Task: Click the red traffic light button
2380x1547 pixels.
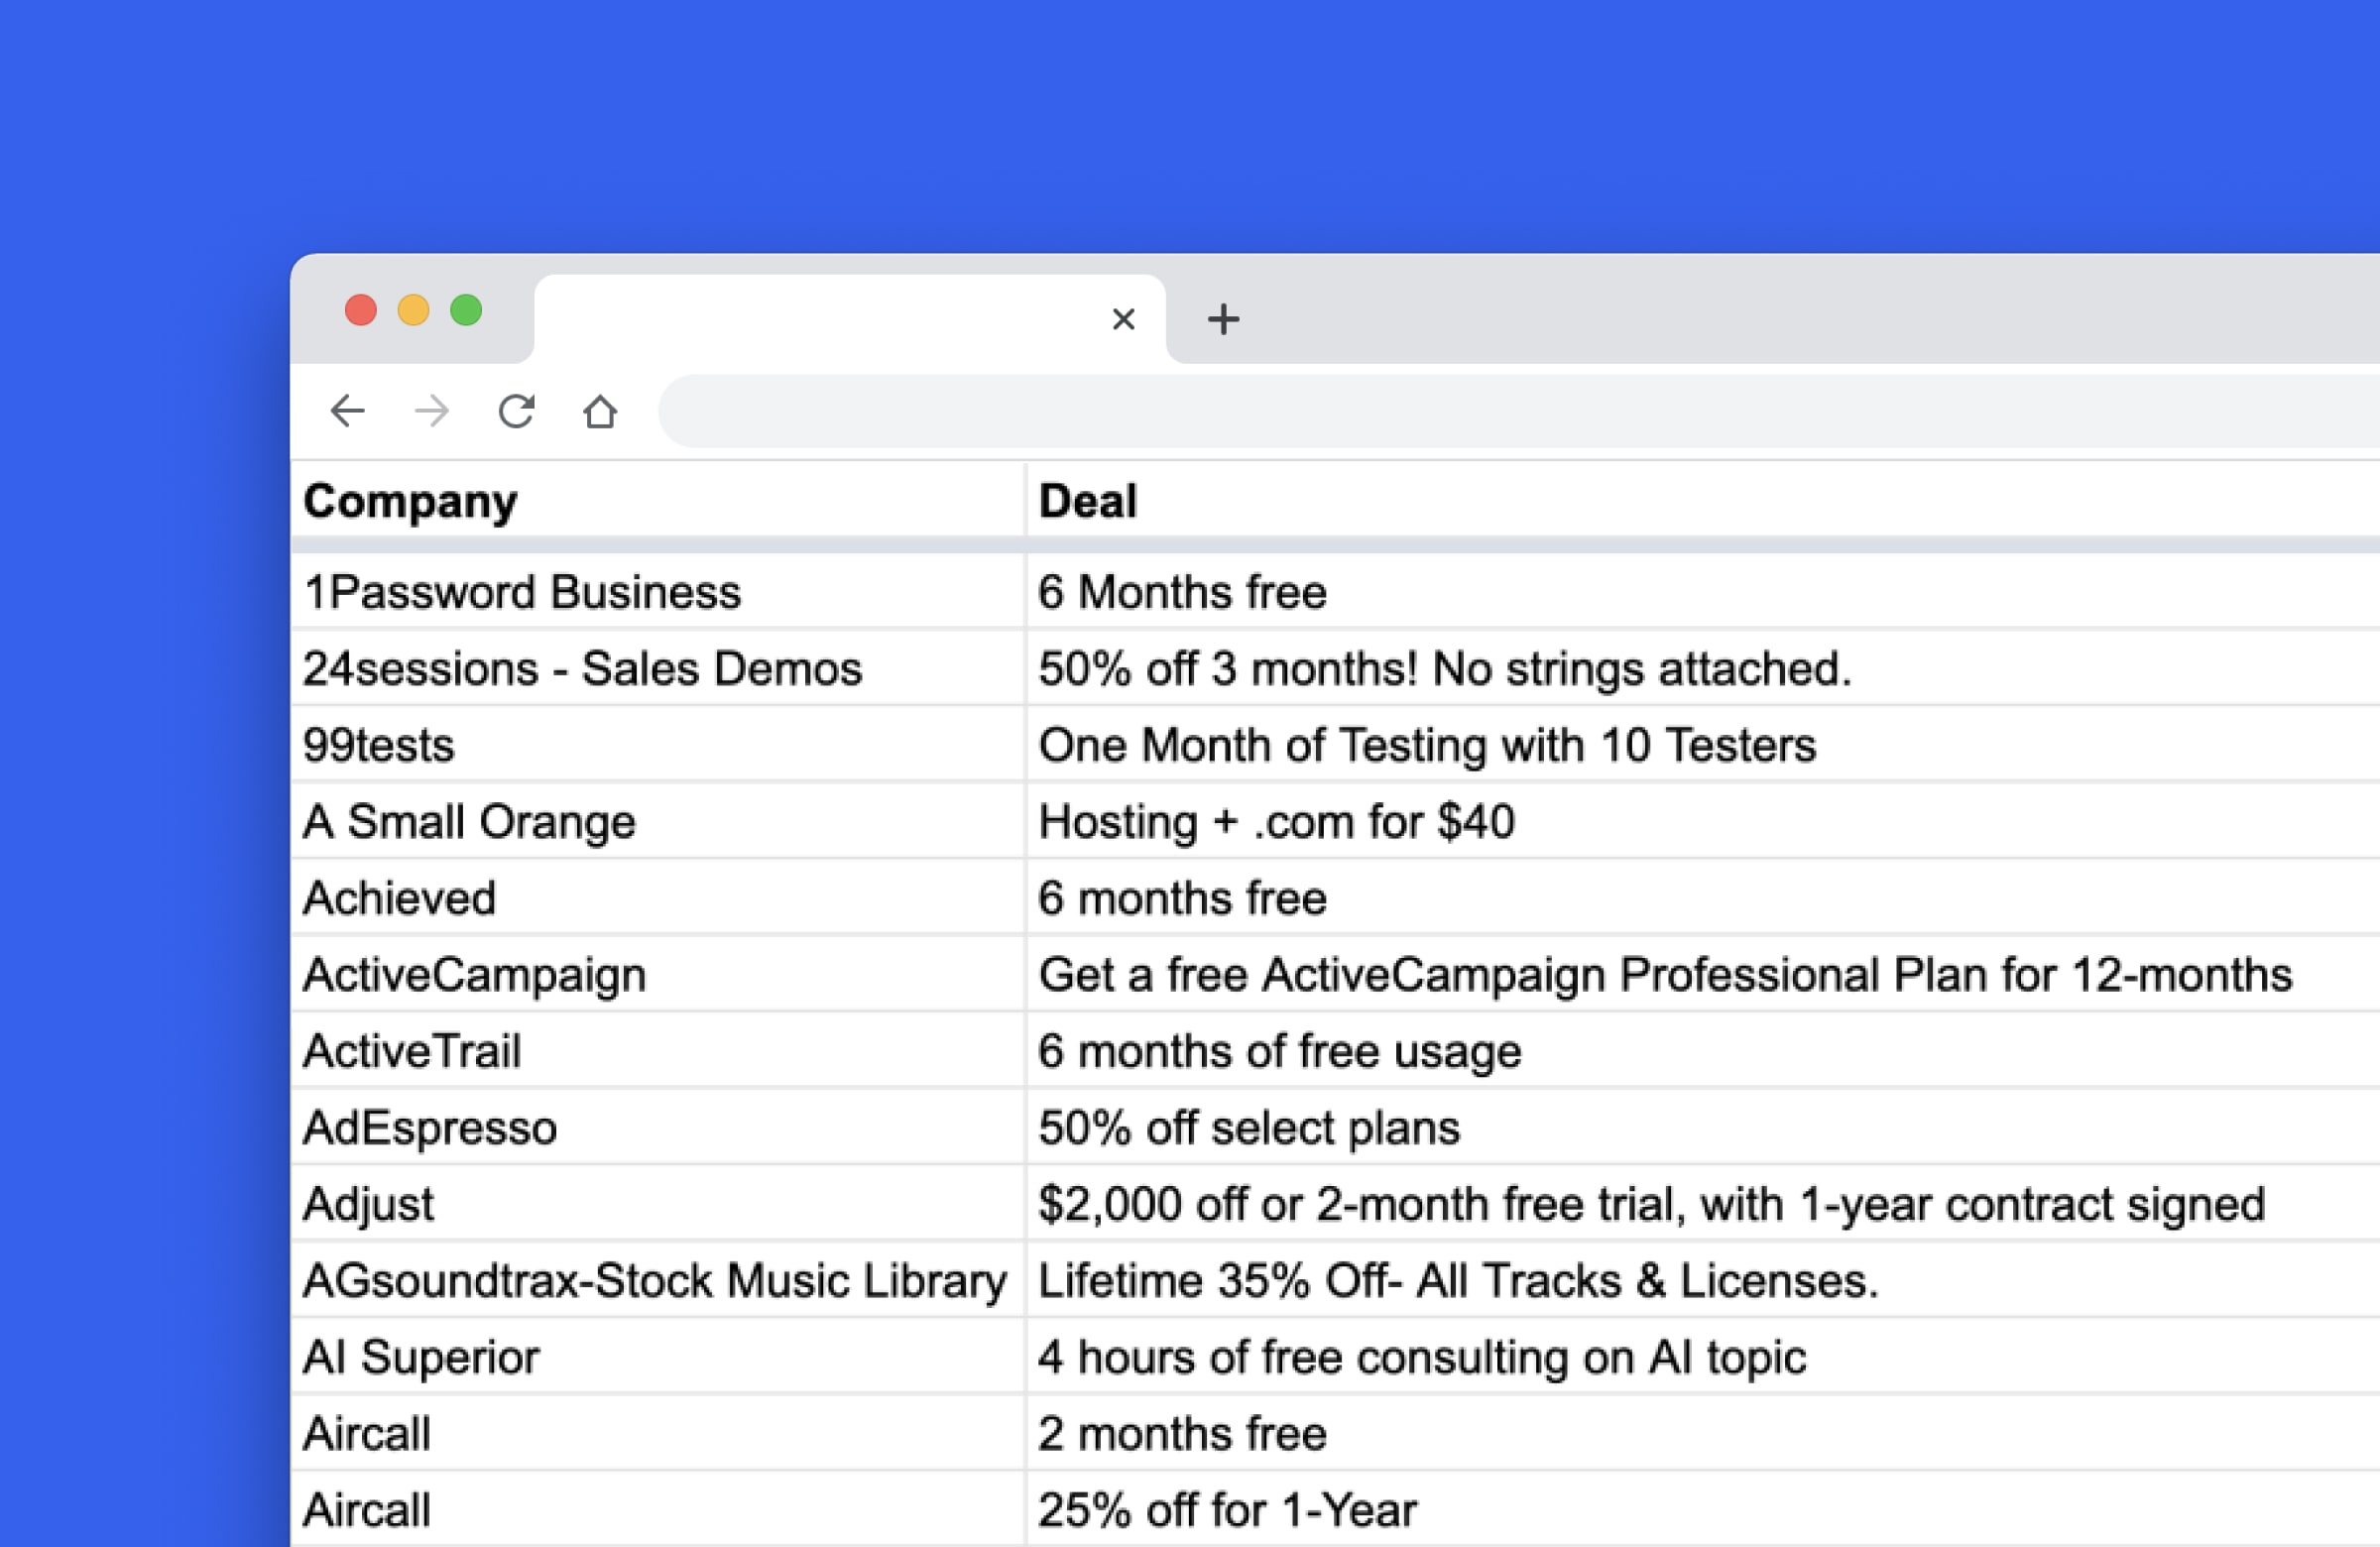Action: coord(361,311)
